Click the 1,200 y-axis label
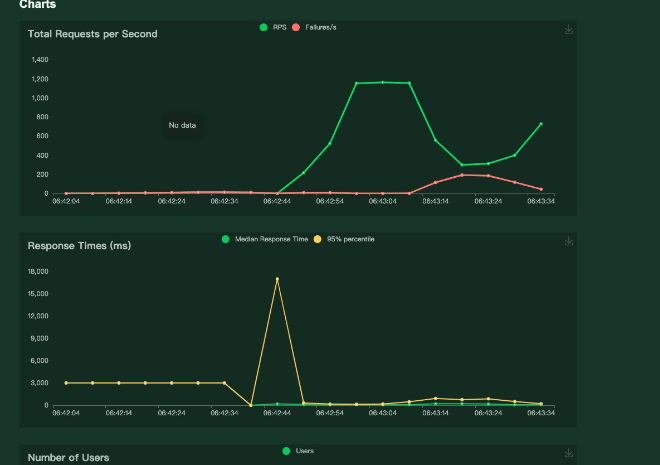This screenshot has height=465, width=660. tap(40, 79)
